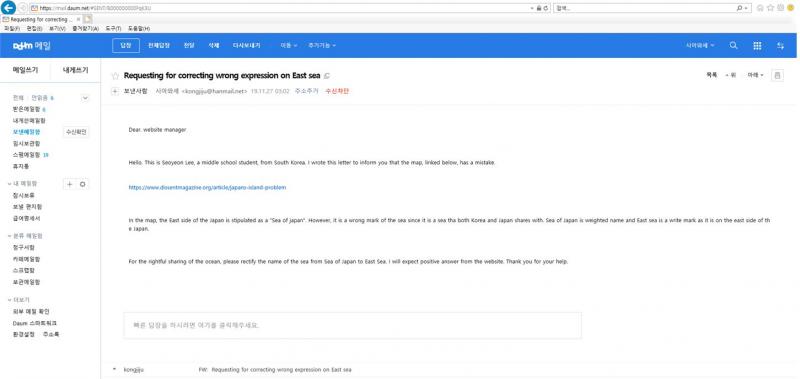This screenshot has height=379, width=800.
Task: Open the 이동 dropdown in the toolbar
Action: (289, 45)
